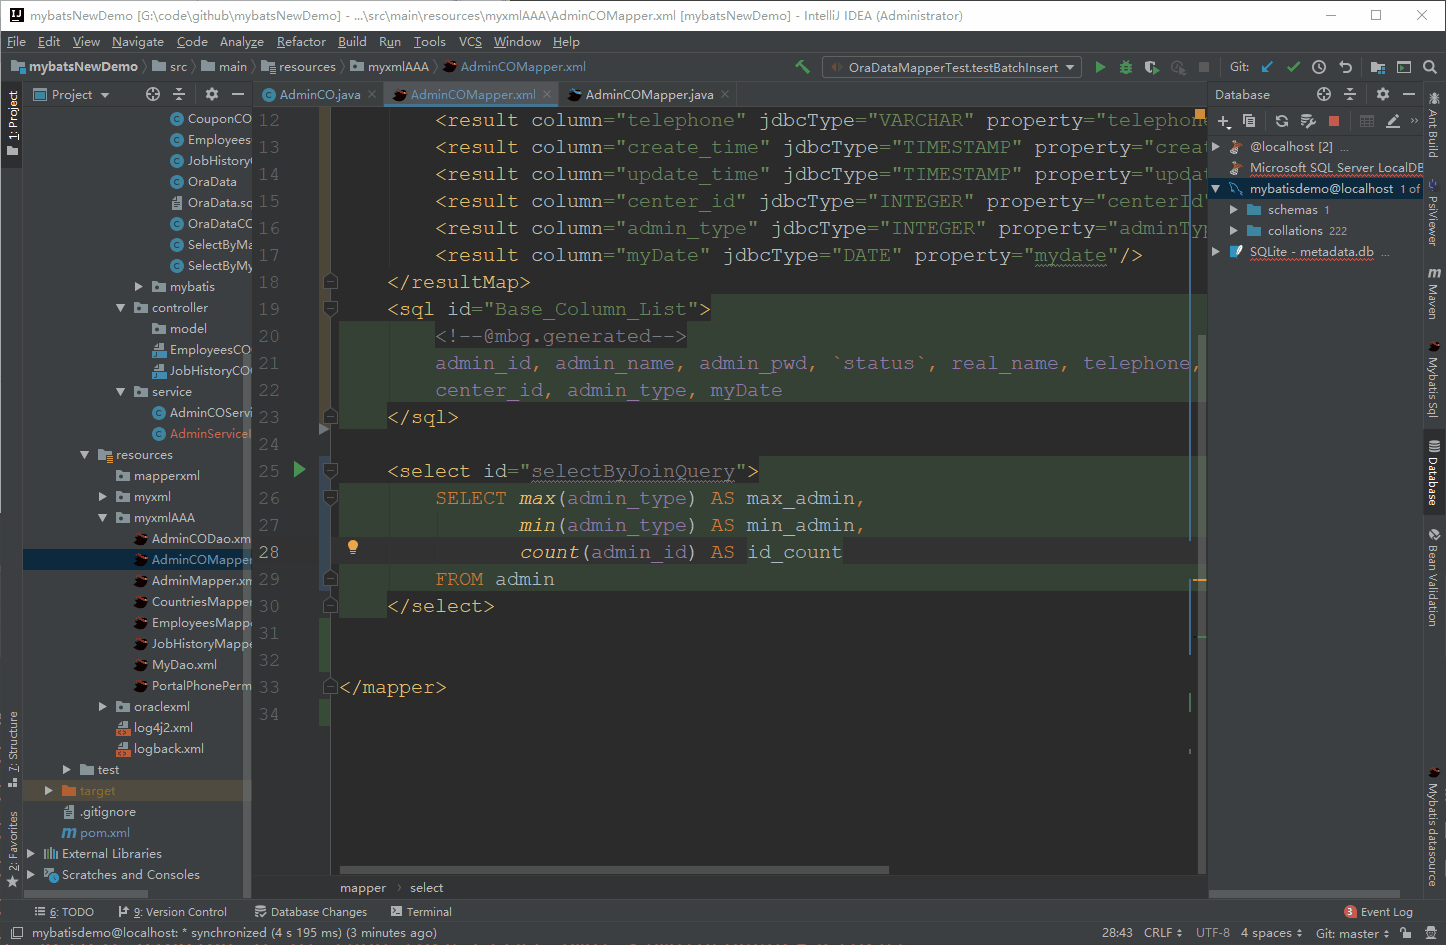
Task: Hide the Project panel with minus icon
Action: [238, 94]
